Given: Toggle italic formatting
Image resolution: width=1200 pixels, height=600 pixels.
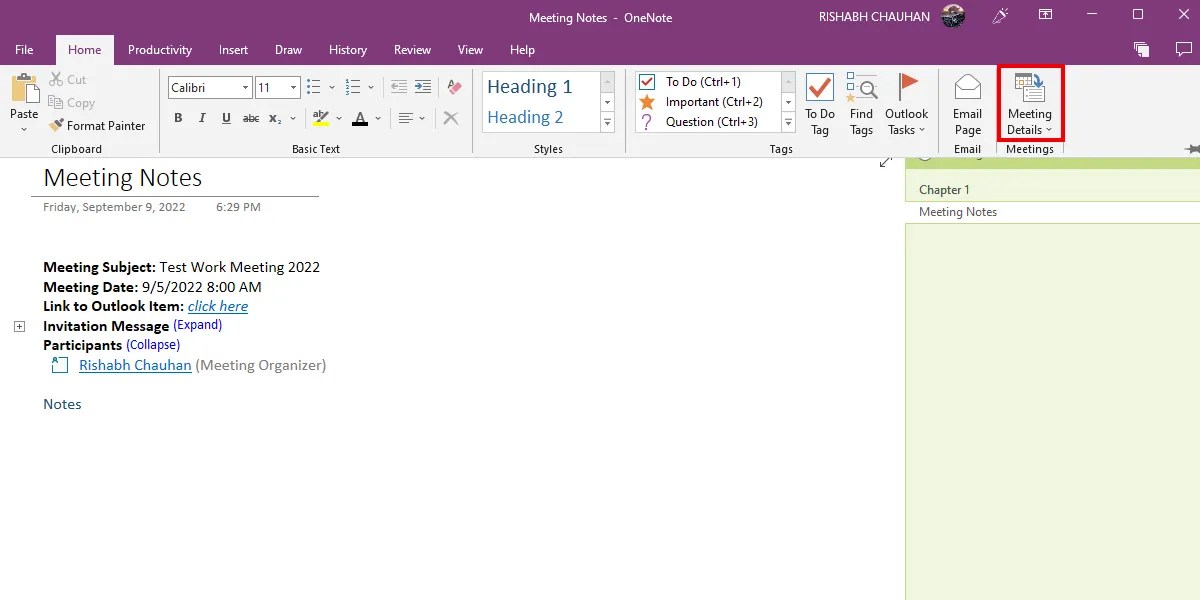Looking at the screenshot, I should click(x=202, y=117).
